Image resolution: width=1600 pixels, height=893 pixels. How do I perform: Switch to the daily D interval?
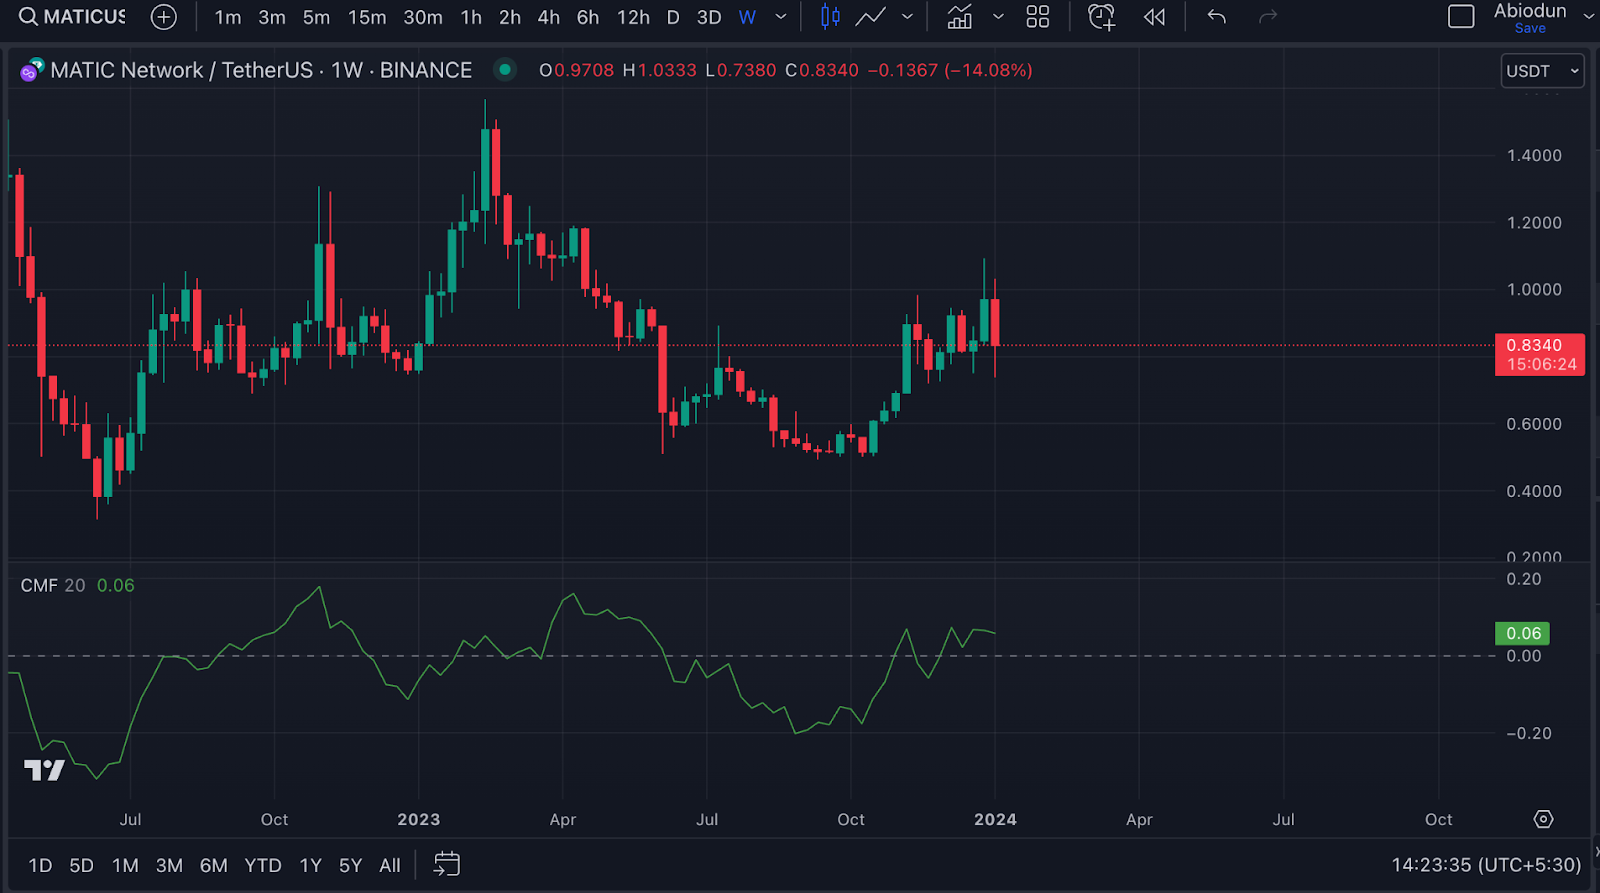[673, 17]
